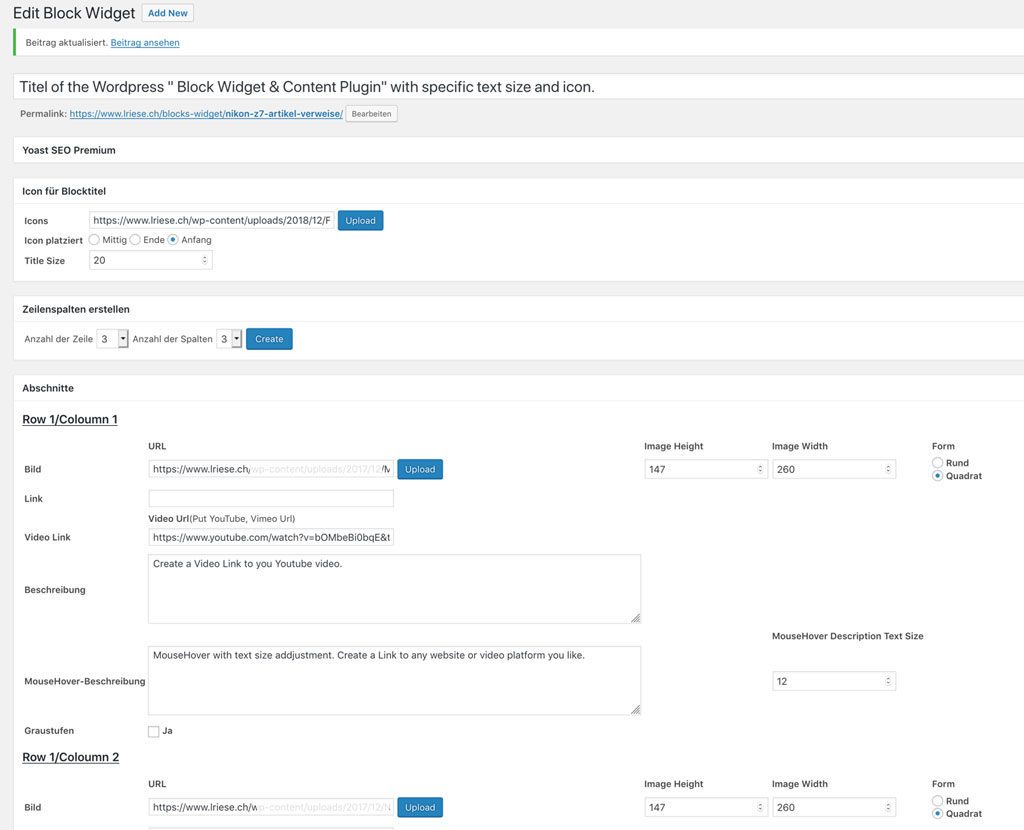
Task: Click the Title Size number field
Action: [x=150, y=260]
